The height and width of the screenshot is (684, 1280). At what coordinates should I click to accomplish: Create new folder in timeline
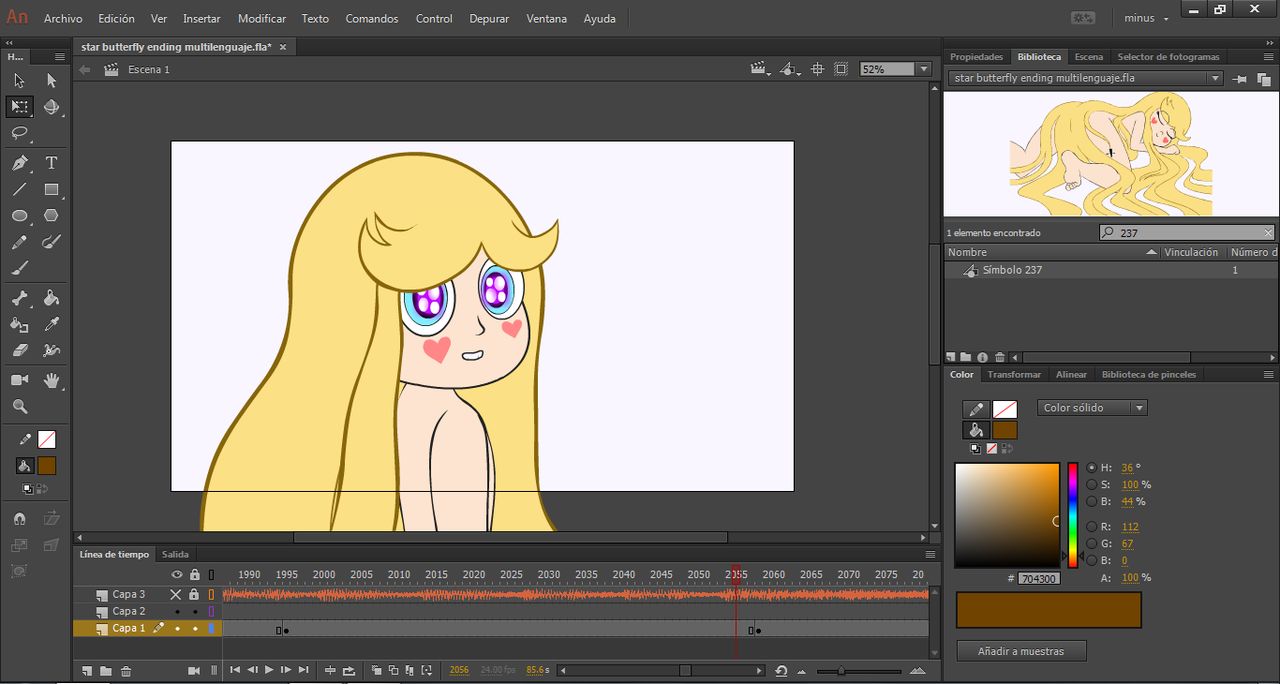click(106, 671)
